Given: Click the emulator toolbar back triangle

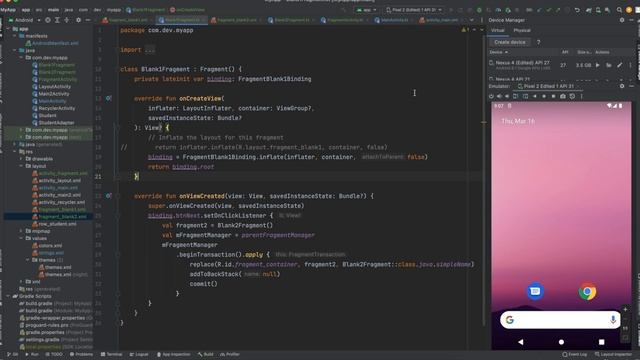Looking at the screenshot, I should pos(535,96).
